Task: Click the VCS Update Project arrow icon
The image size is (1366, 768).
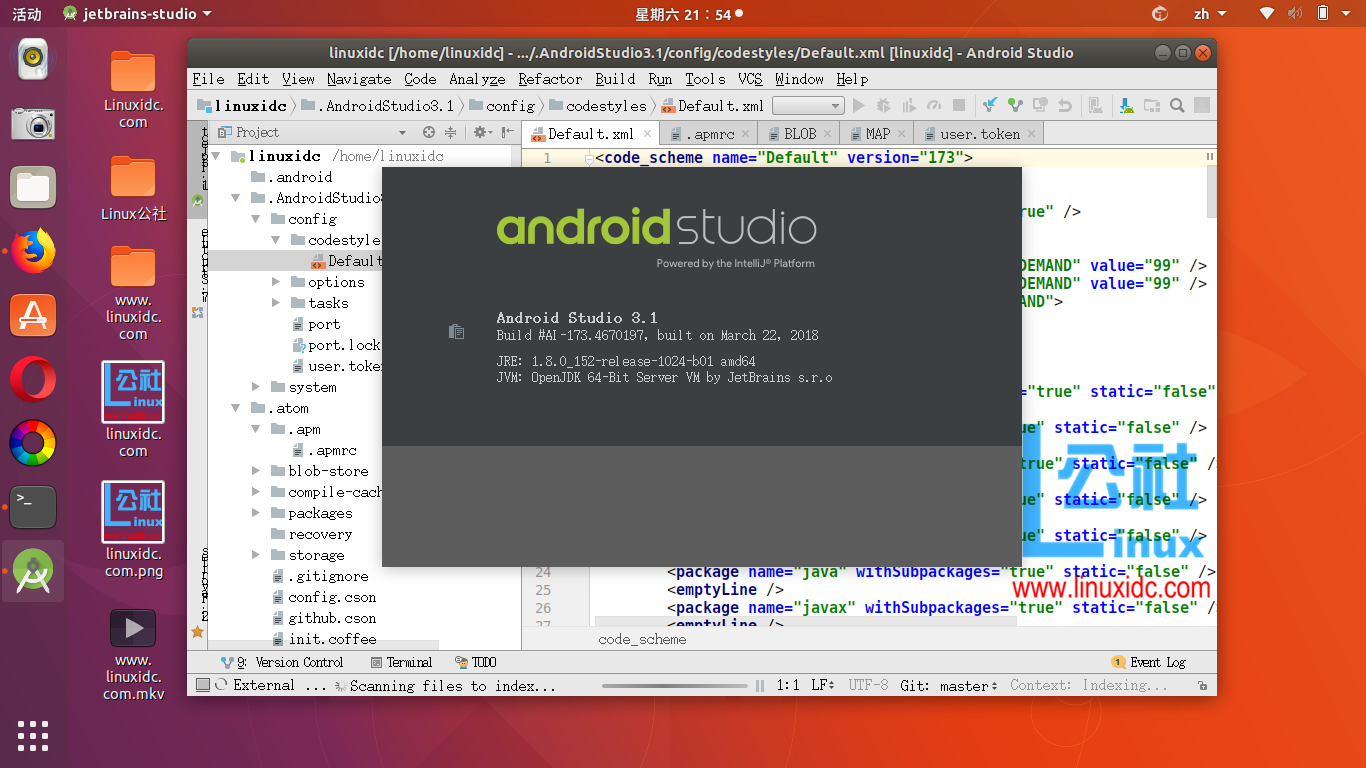Action: 990,105
